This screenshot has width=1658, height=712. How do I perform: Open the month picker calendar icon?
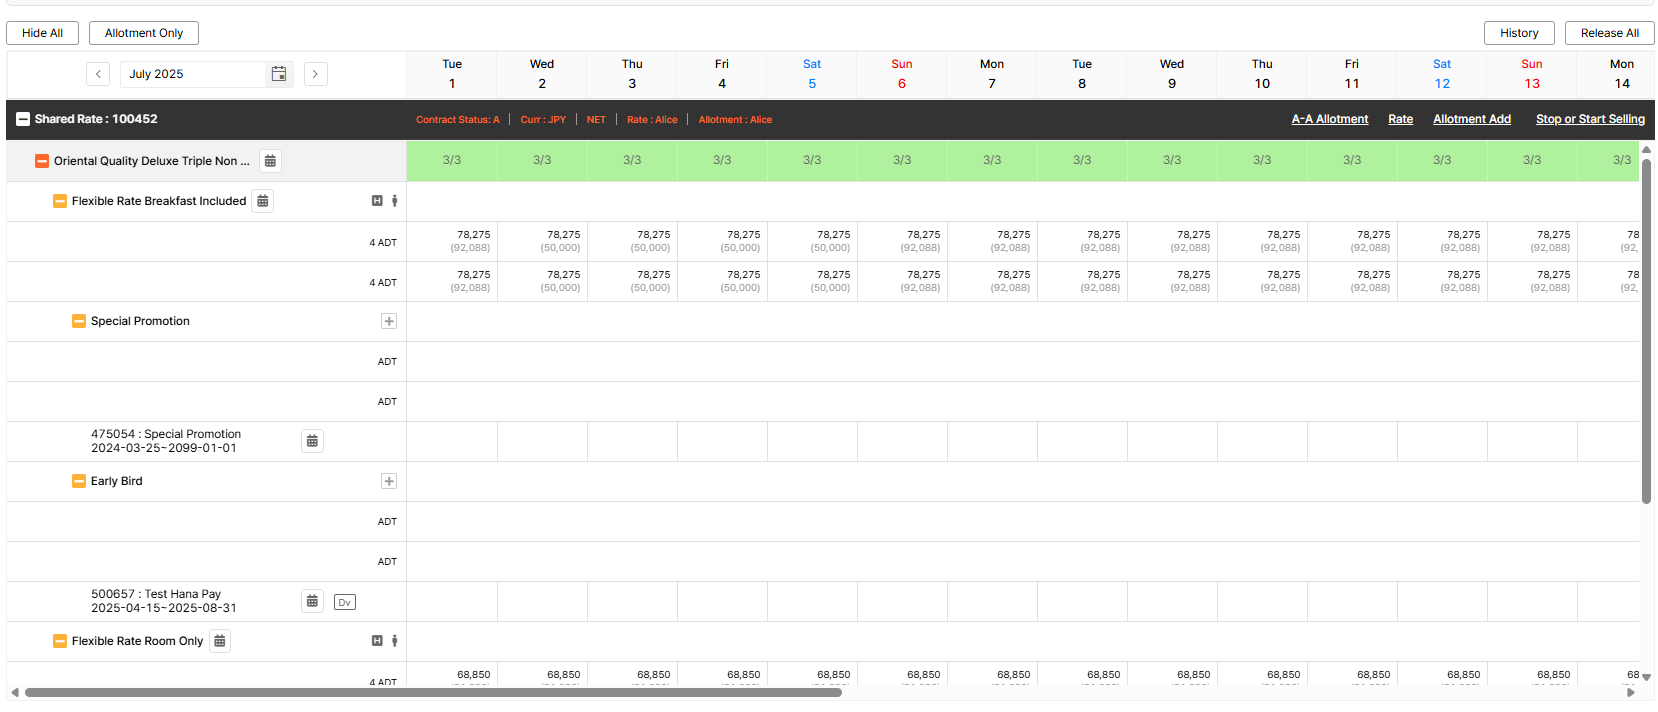279,74
